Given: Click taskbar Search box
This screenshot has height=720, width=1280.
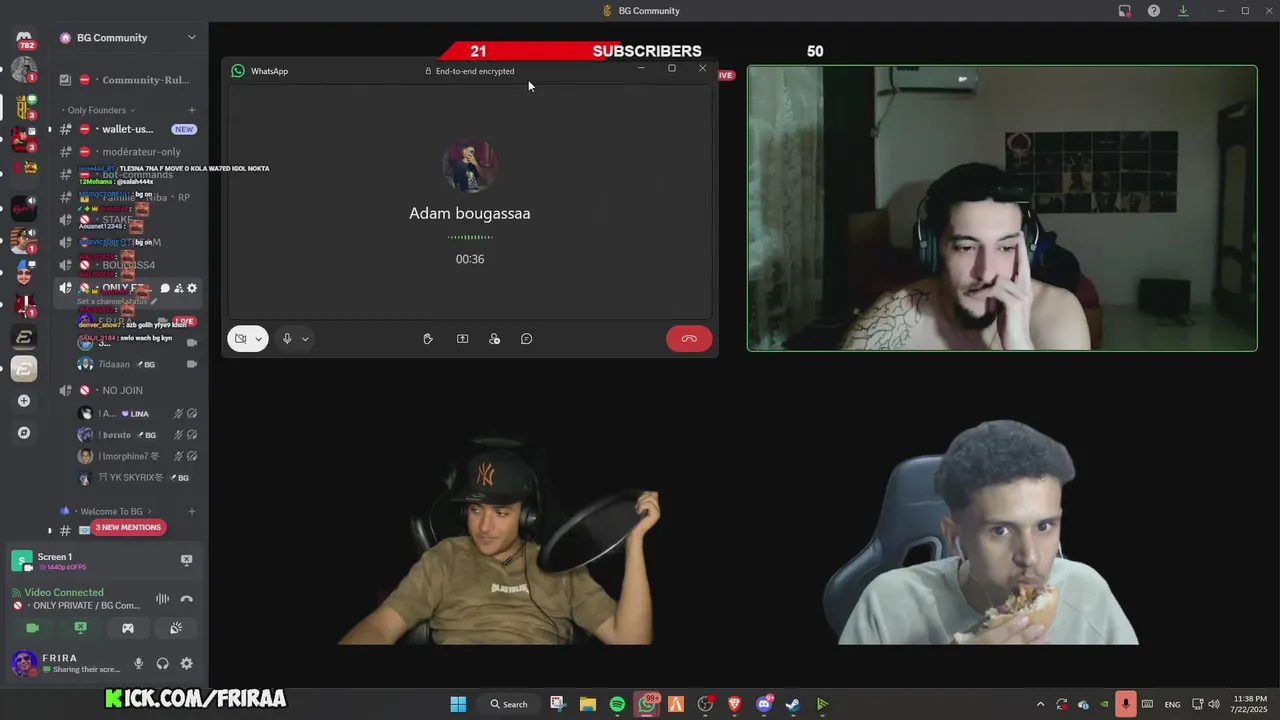Looking at the screenshot, I should pyautogui.click(x=509, y=704).
